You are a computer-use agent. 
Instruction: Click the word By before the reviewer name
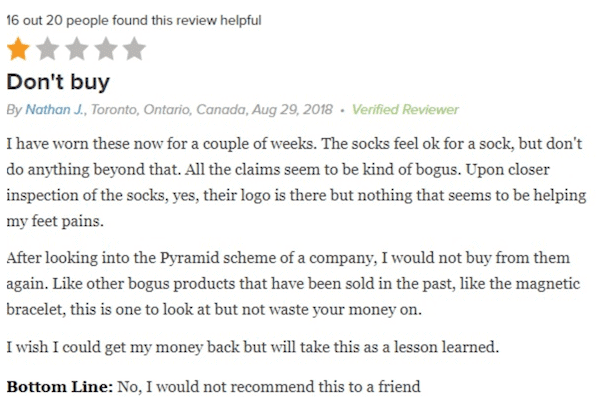tap(14, 110)
